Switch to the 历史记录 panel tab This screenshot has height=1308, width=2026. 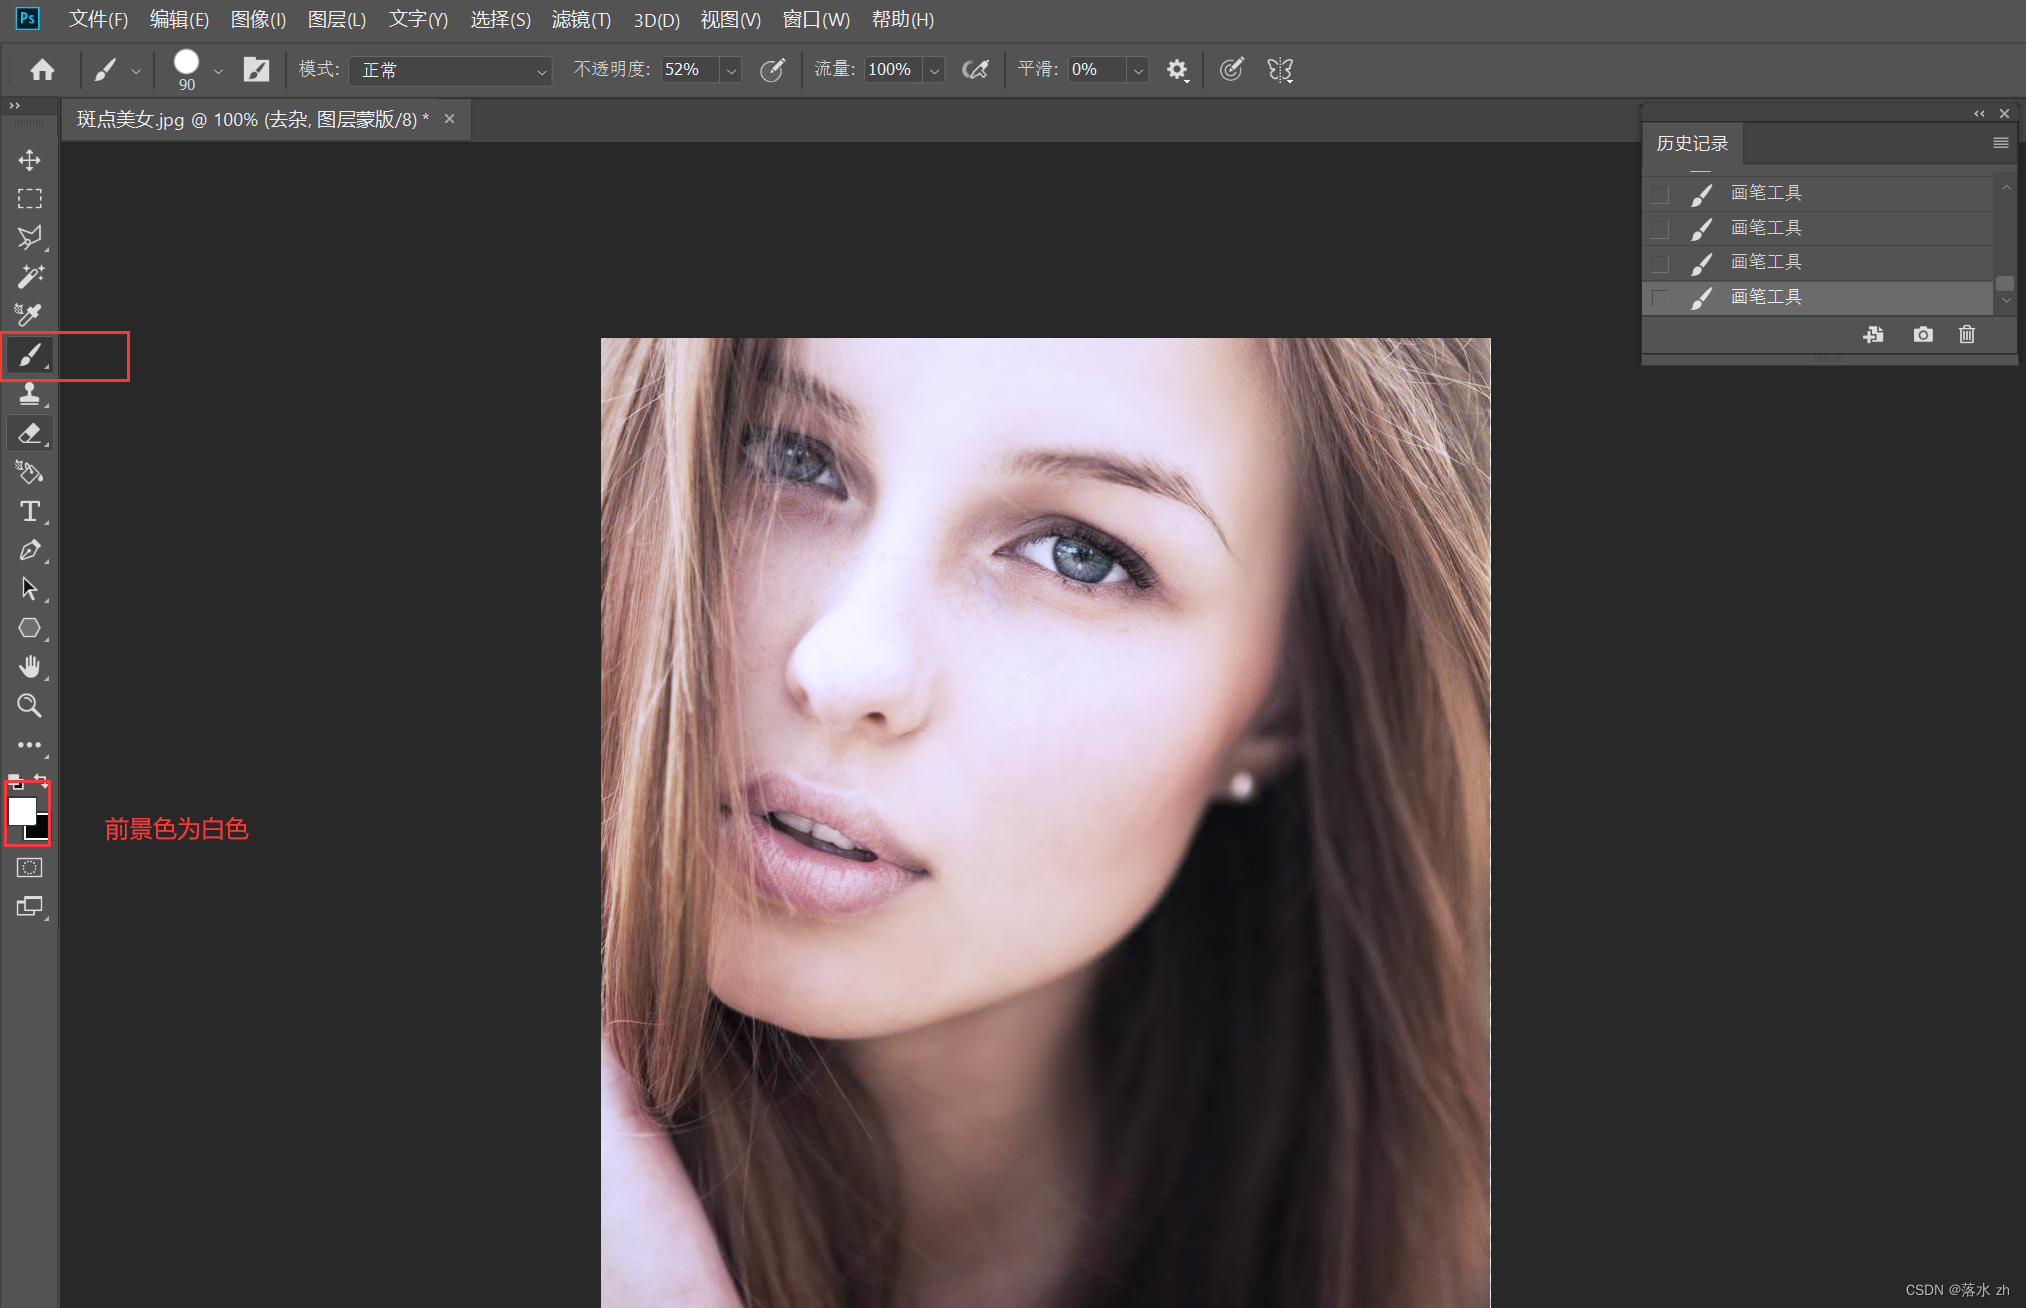[x=1692, y=143]
